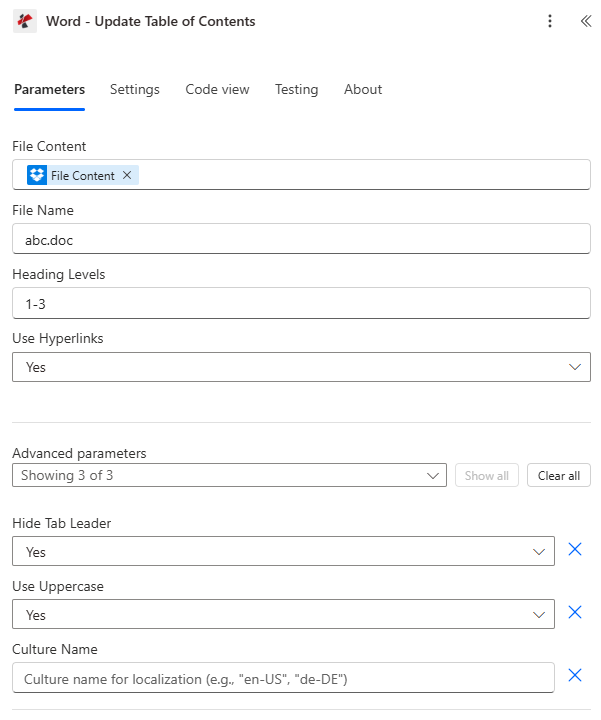Click the 'Use Hyperlinks' label
The height and width of the screenshot is (720, 601).
click(x=58, y=338)
